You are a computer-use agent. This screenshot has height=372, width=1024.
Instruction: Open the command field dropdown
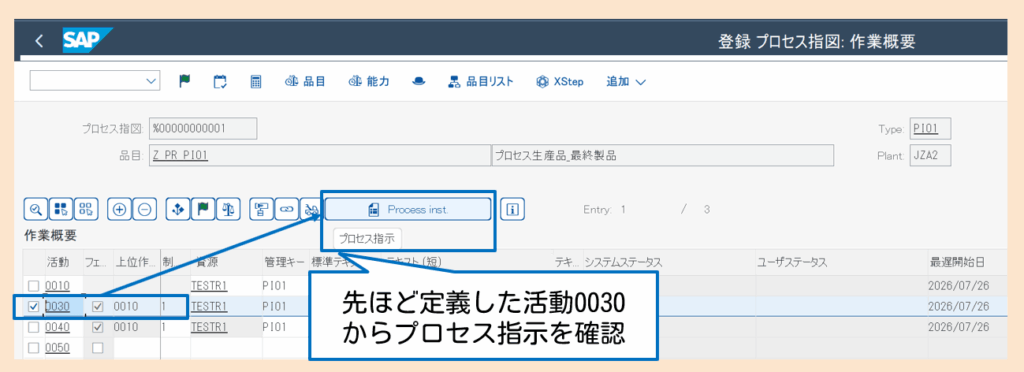point(152,82)
